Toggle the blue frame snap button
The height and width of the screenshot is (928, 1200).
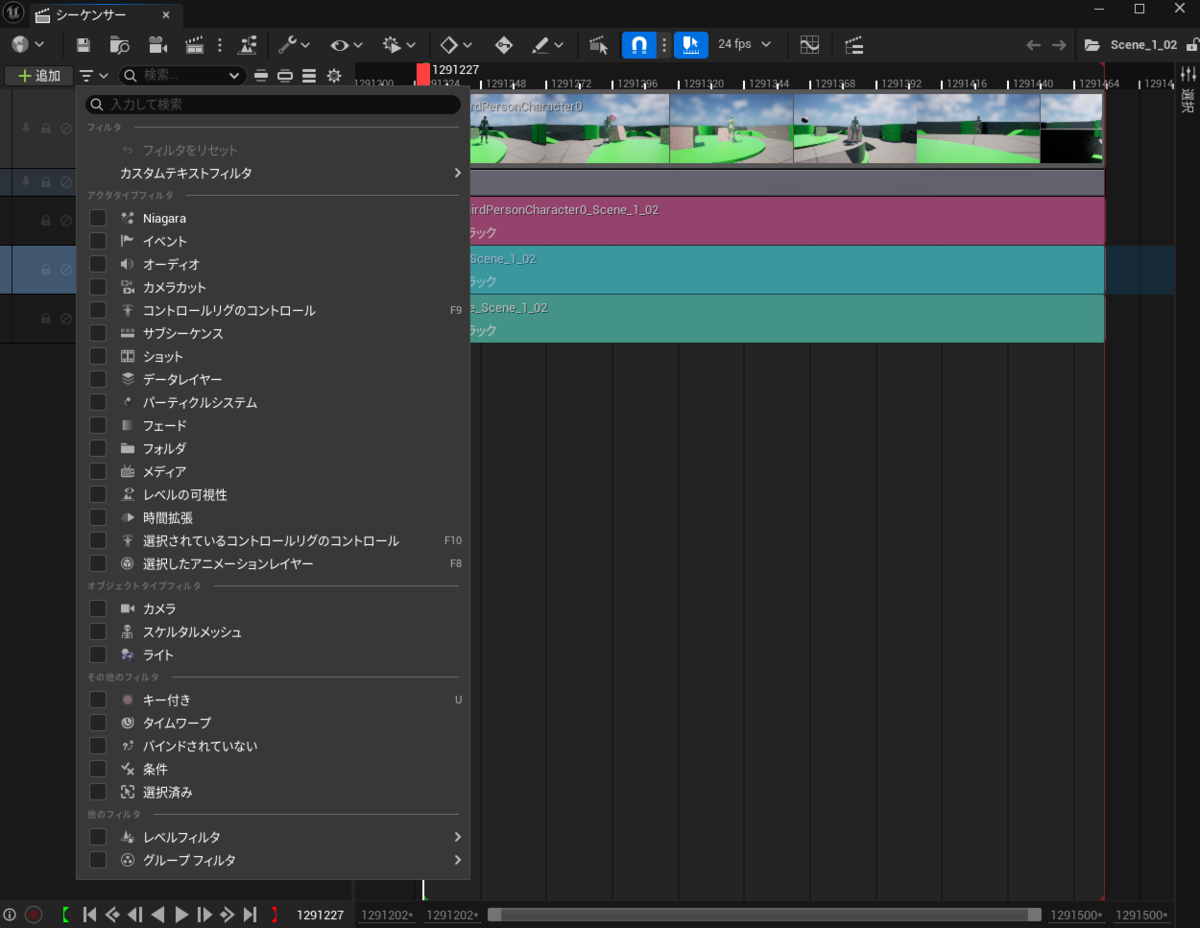point(690,45)
